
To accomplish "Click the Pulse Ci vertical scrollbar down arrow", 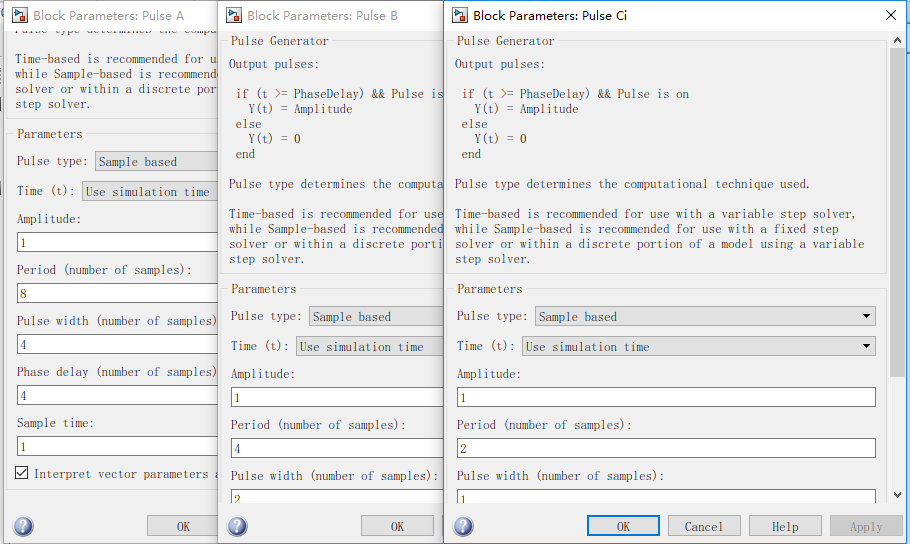I will (x=897, y=495).
